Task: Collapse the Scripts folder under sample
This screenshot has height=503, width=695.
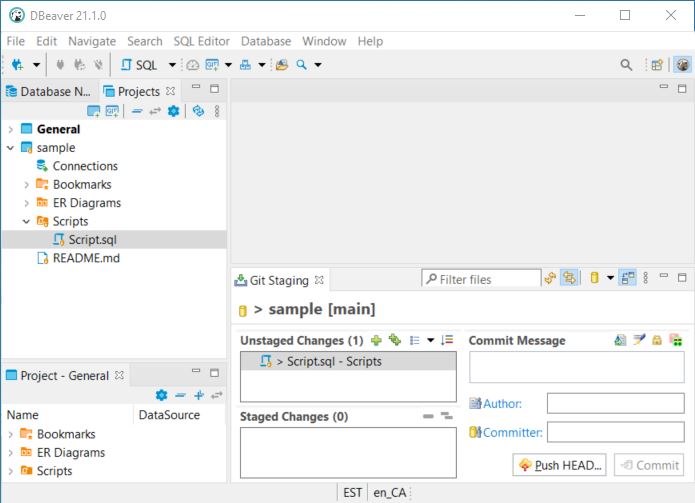Action: pos(27,221)
